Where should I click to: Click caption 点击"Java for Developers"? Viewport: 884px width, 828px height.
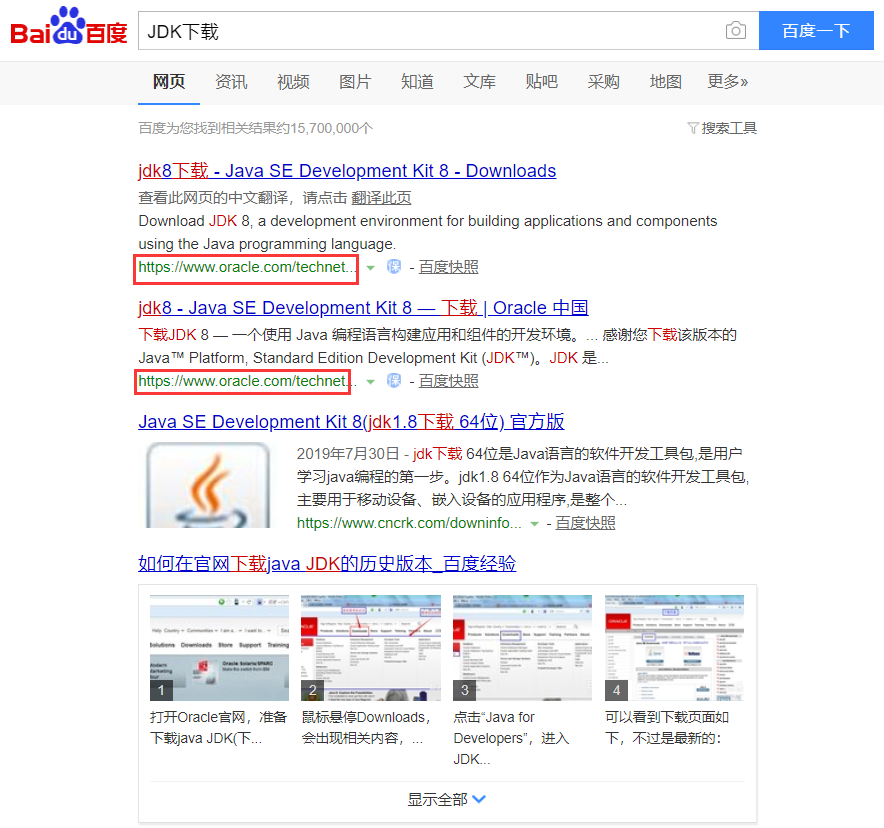pos(512,738)
